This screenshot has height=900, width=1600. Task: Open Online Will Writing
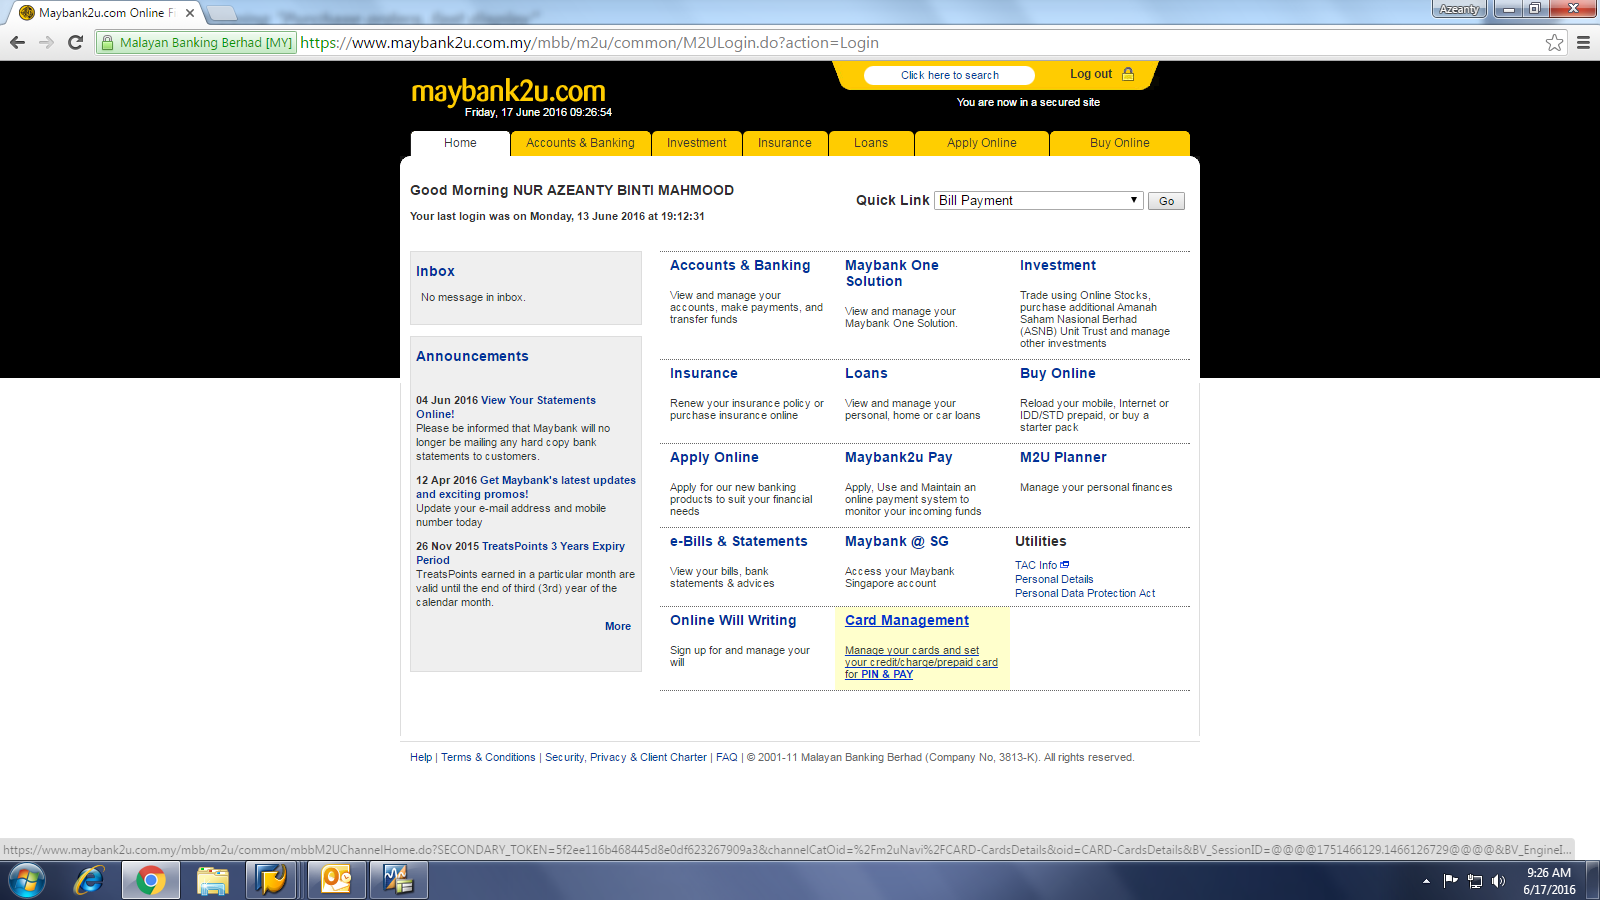(733, 620)
